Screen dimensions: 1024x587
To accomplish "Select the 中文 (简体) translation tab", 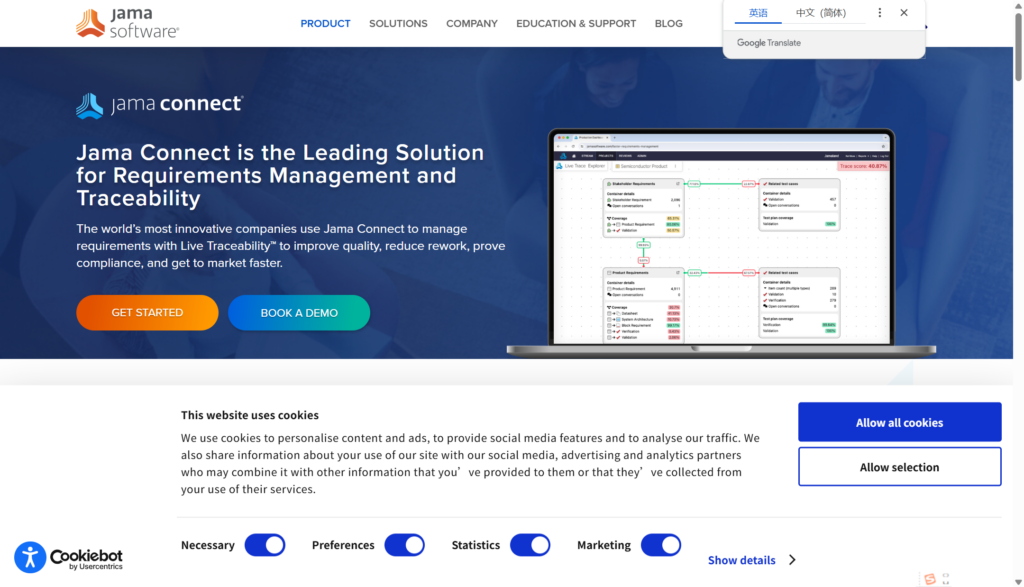I will [820, 13].
